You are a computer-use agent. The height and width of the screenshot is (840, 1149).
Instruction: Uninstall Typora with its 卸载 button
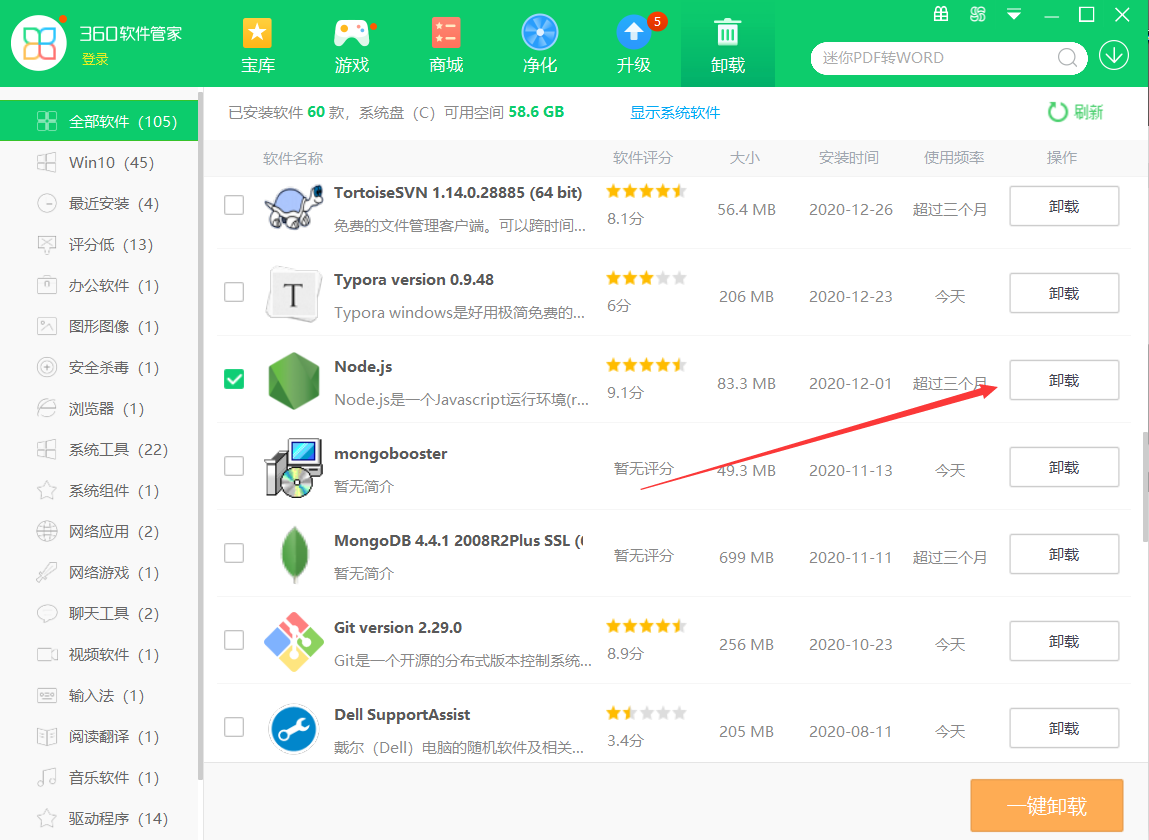pyautogui.click(x=1064, y=293)
